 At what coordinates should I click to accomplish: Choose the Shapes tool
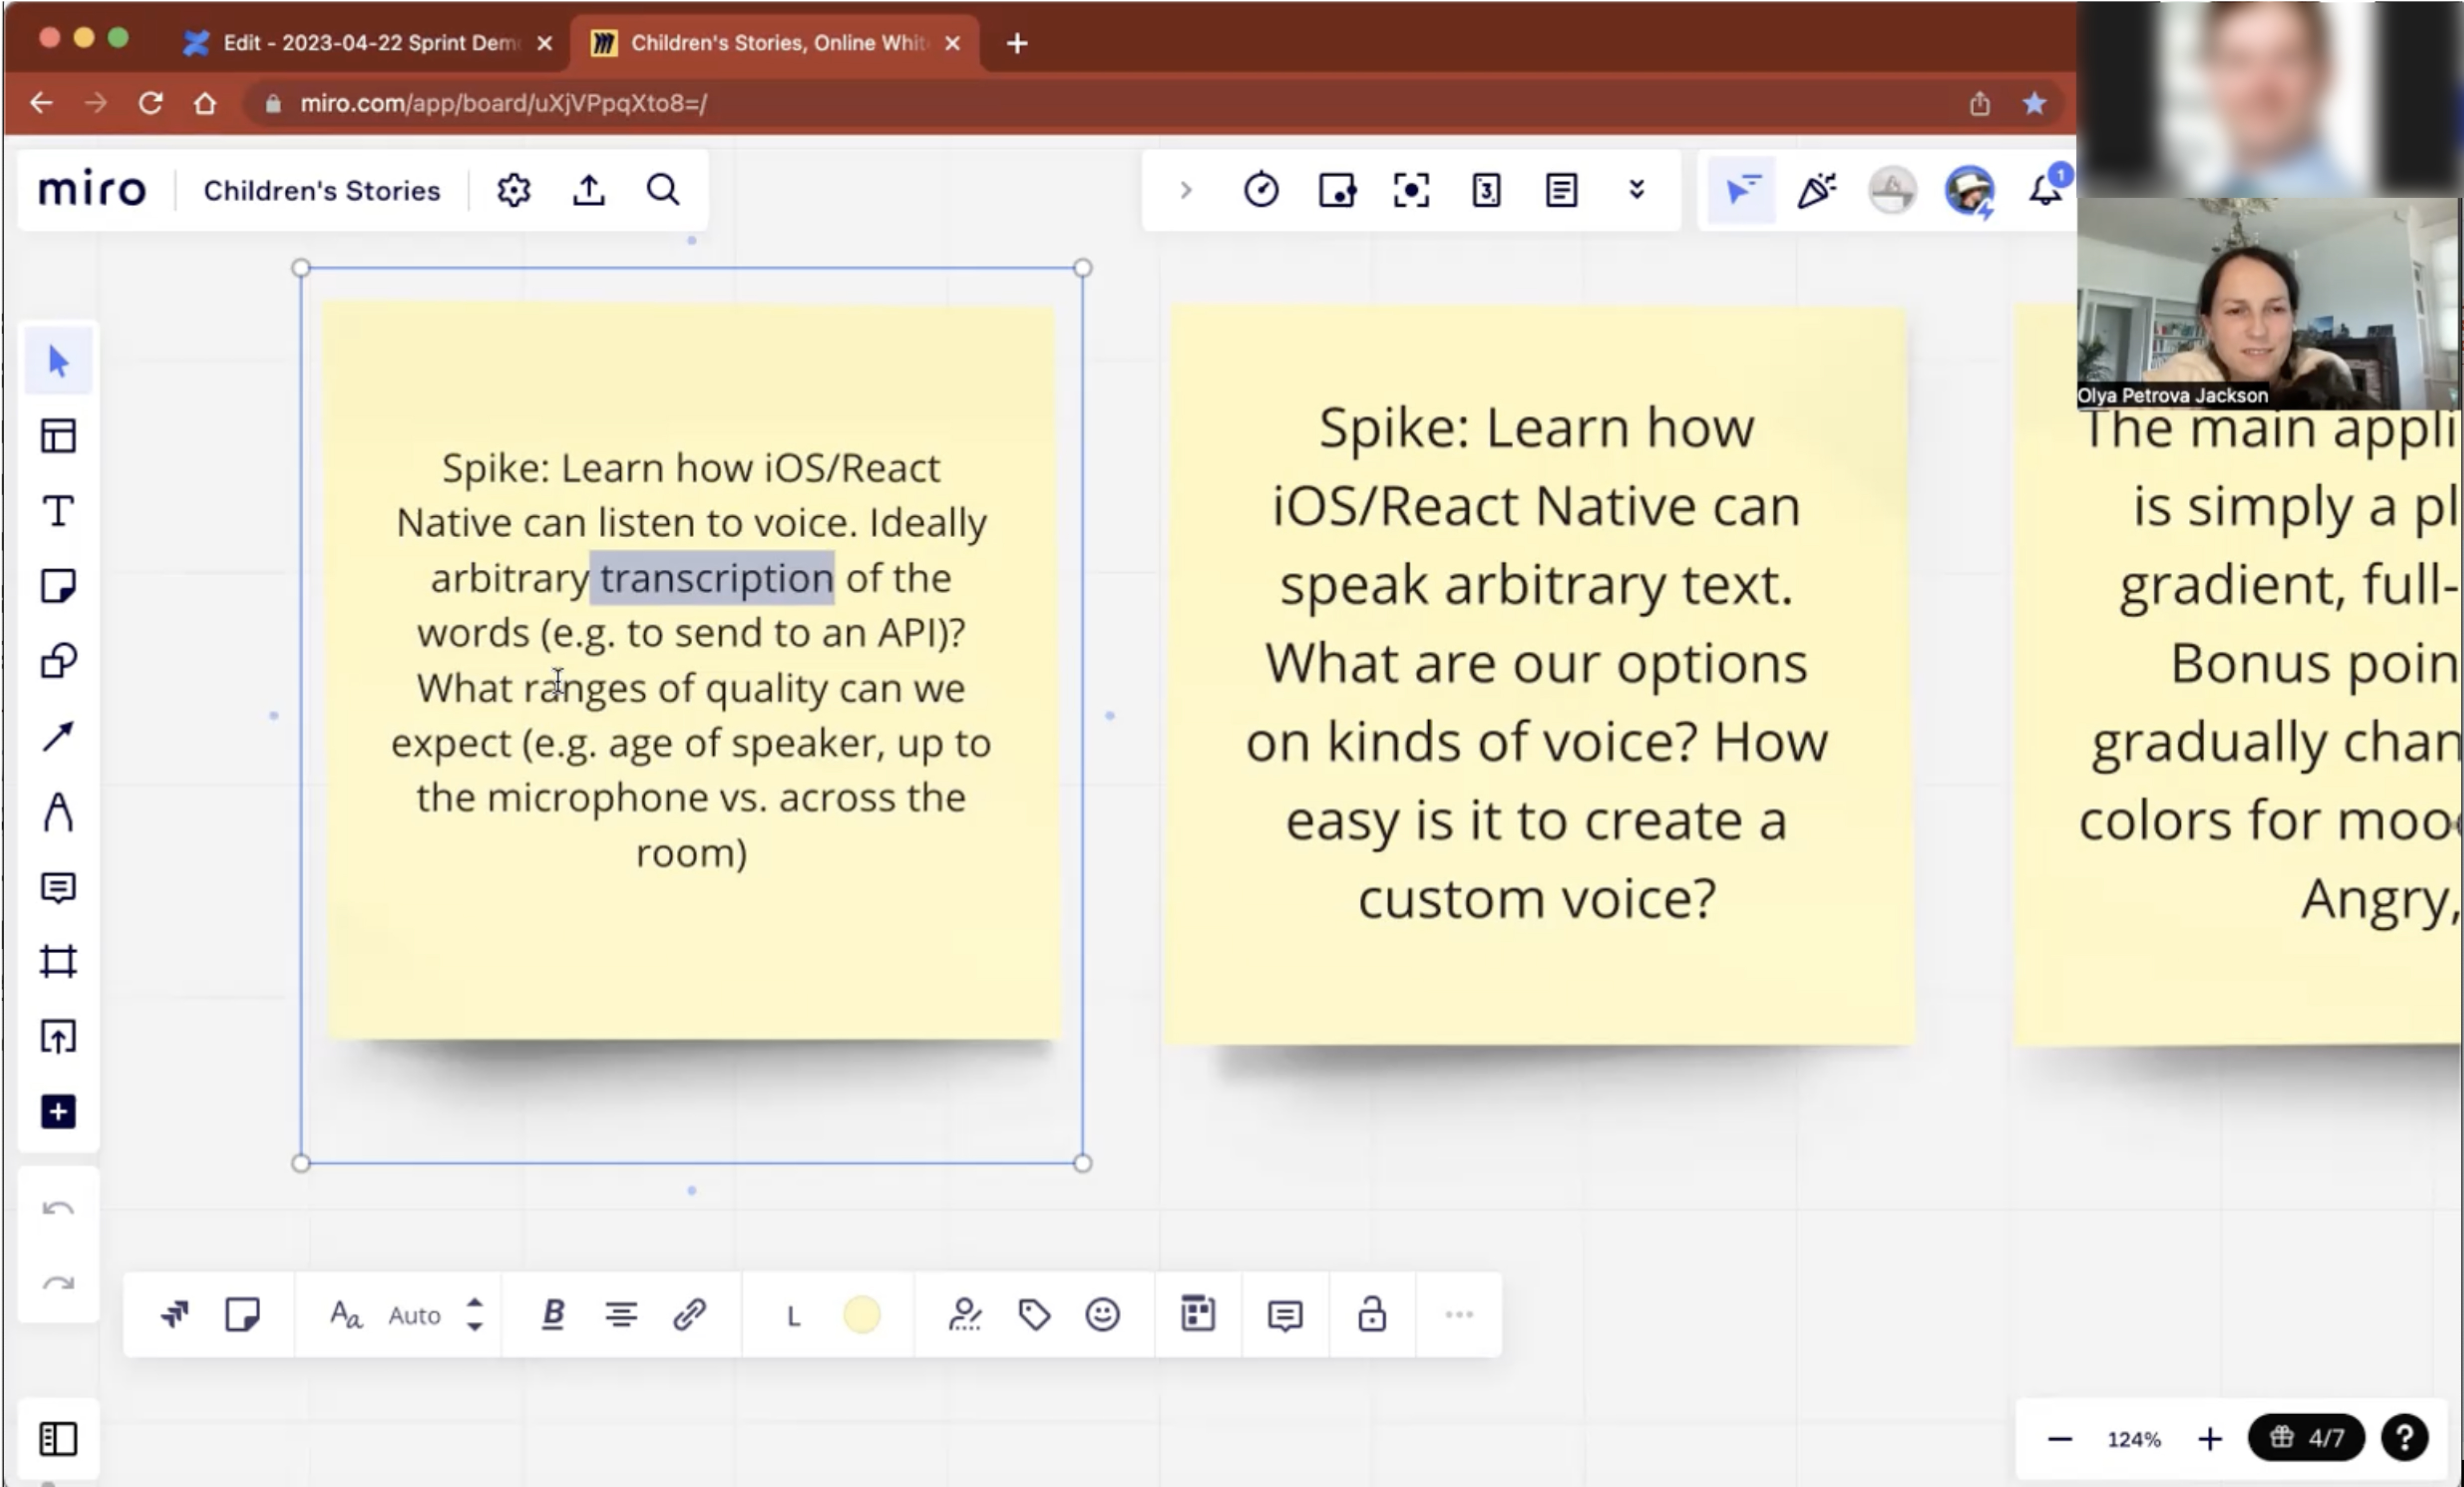point(58,661)
